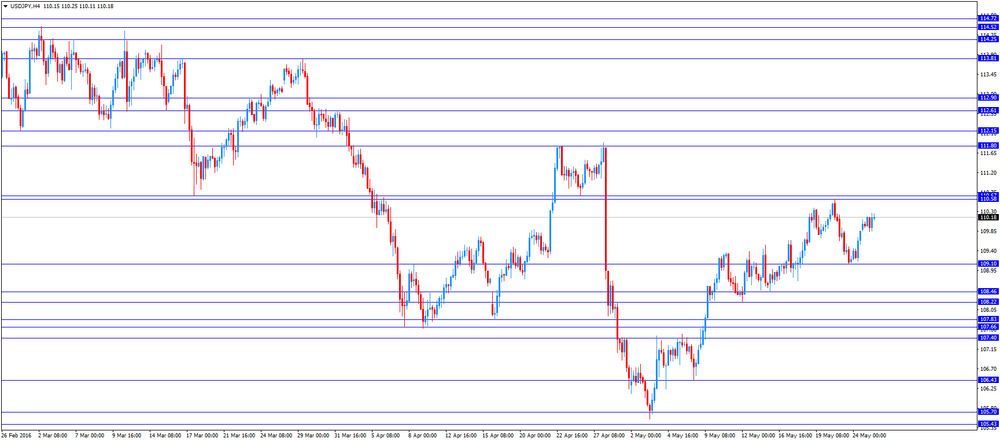Screen dimensions: 1000x442
Task: Select the 112.61 price level label
Action: [x=989, y=110]
